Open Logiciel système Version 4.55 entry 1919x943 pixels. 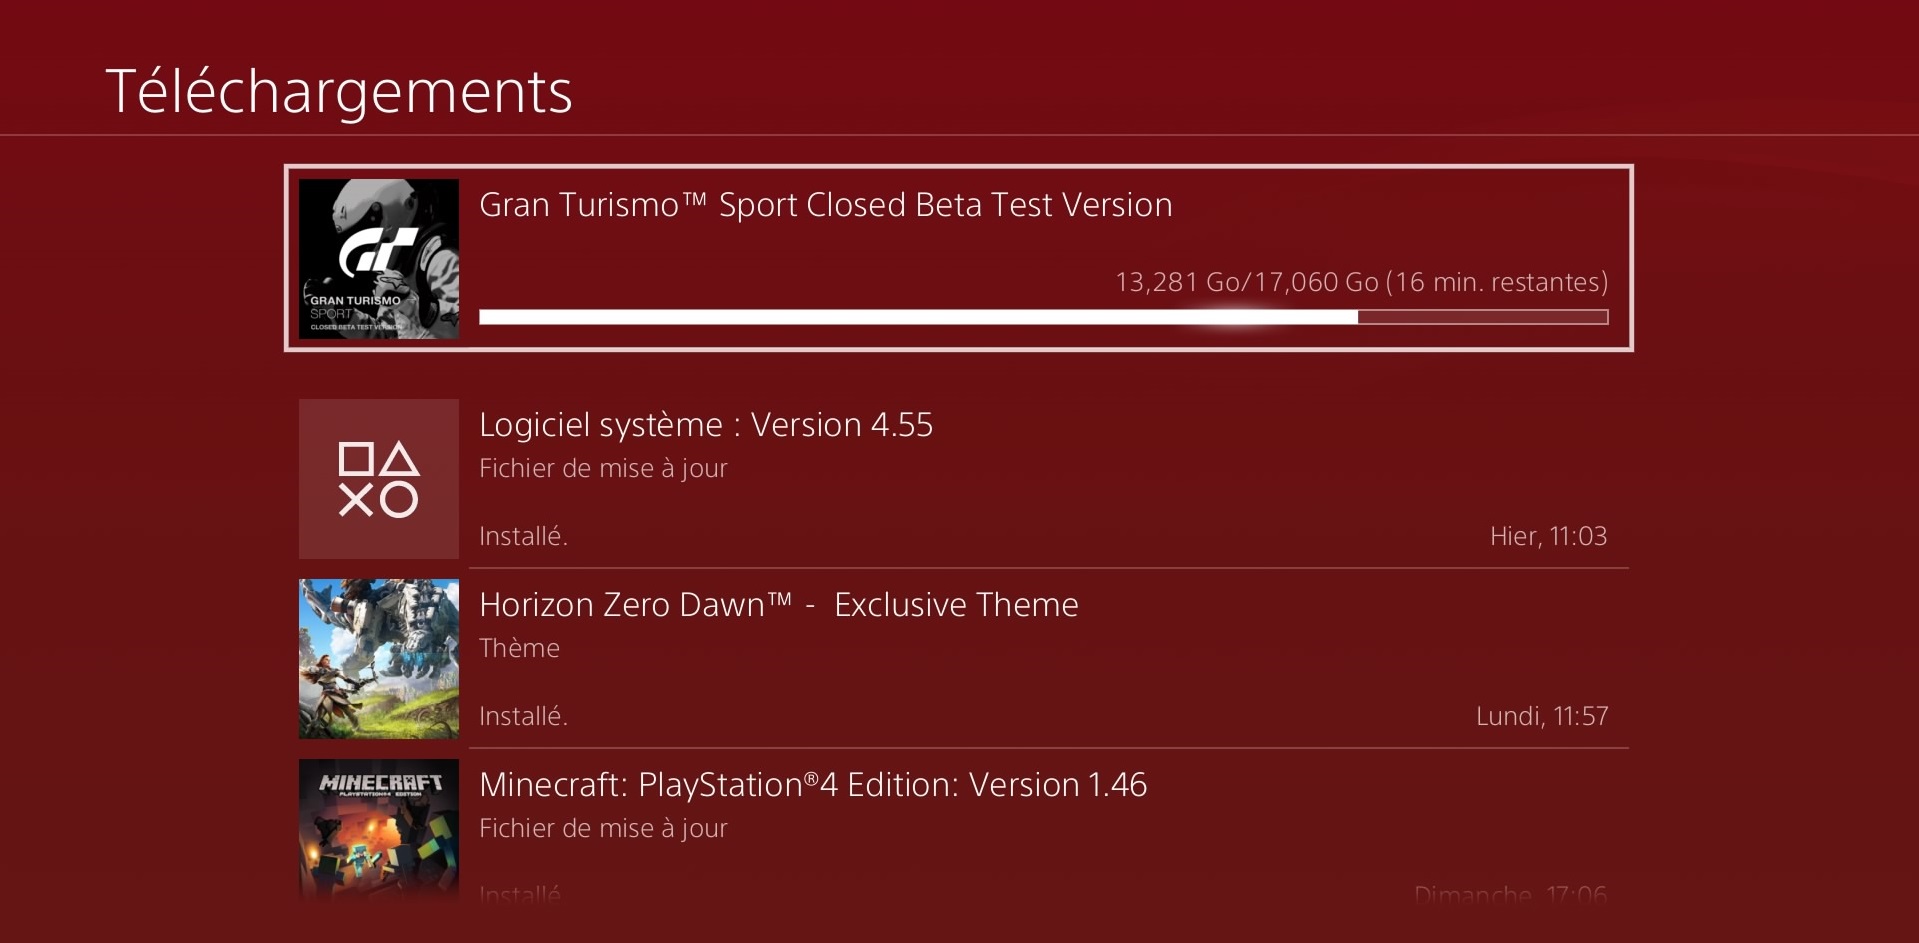pos(705,425)
